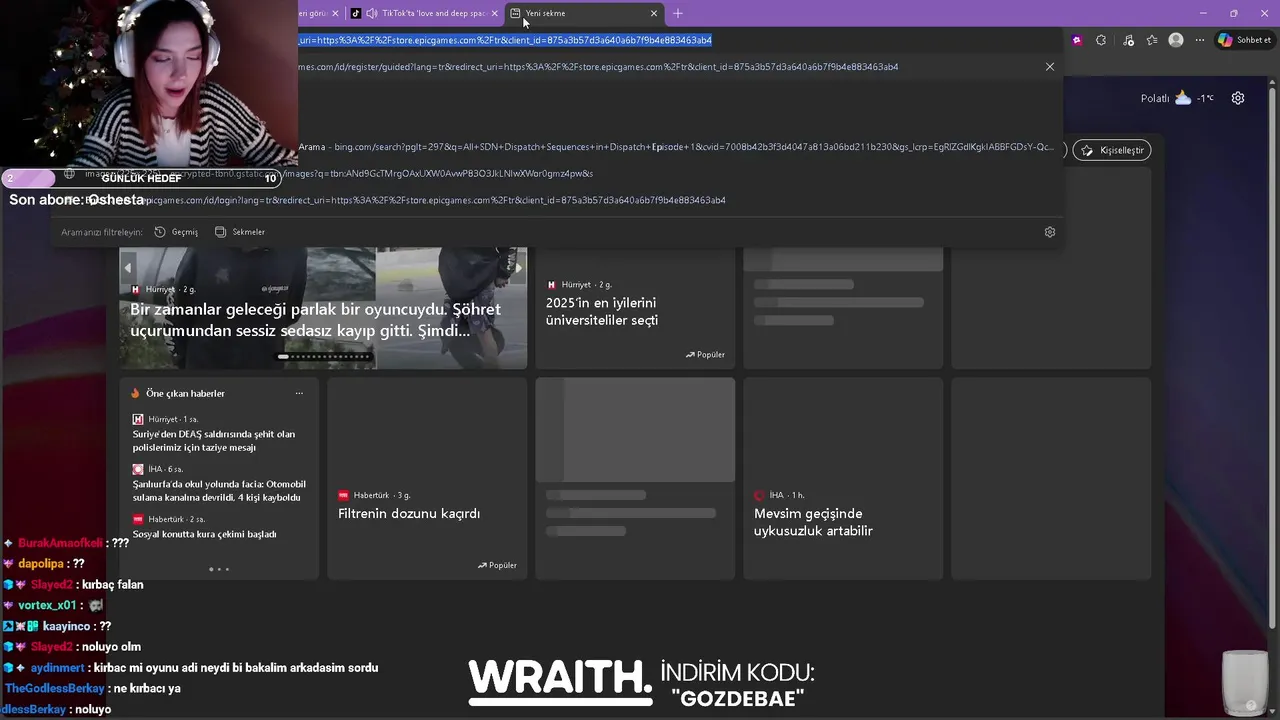Click the Kişiselleştir button

coord(1112,150)
